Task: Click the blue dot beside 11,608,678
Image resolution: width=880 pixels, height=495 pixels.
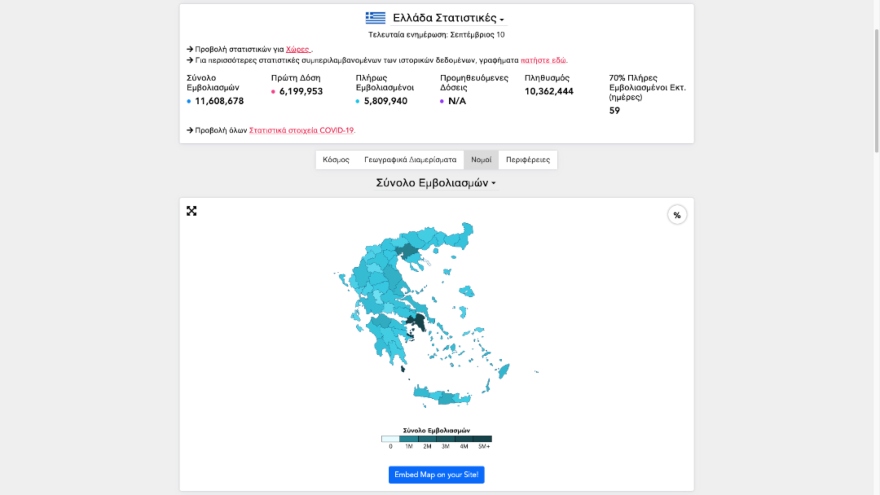Action: [x=189, y=102]
